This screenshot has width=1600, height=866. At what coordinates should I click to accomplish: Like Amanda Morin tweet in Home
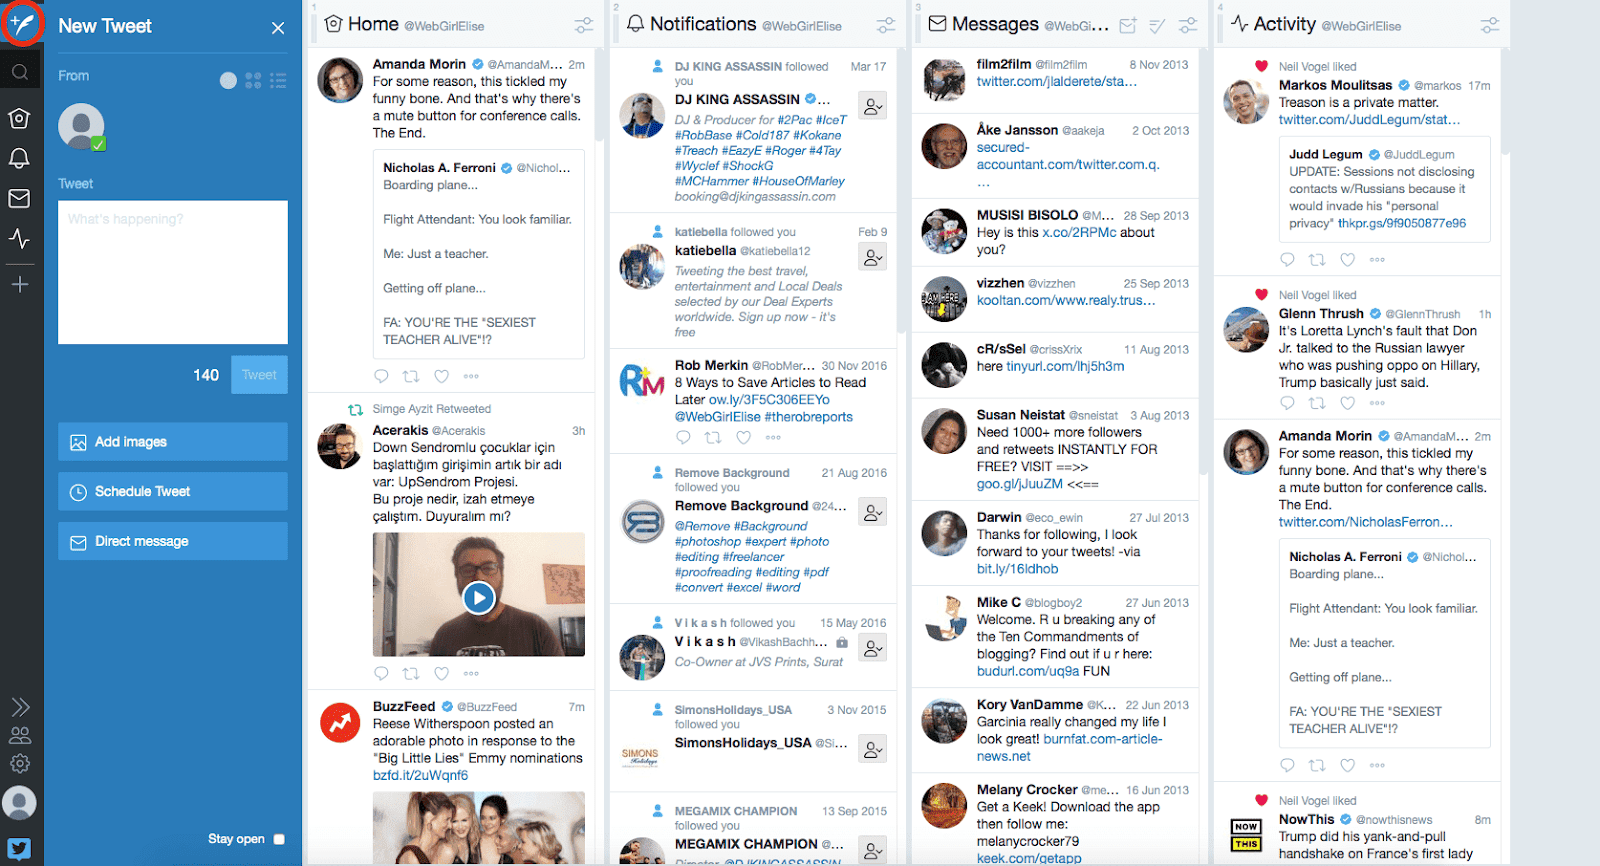tap(442, 376)
